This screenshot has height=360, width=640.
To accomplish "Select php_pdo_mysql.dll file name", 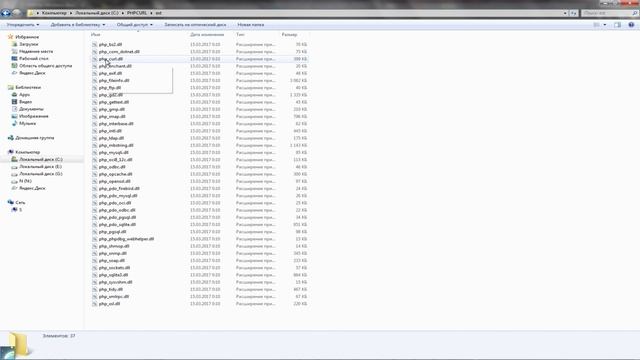I will [118, 196].
